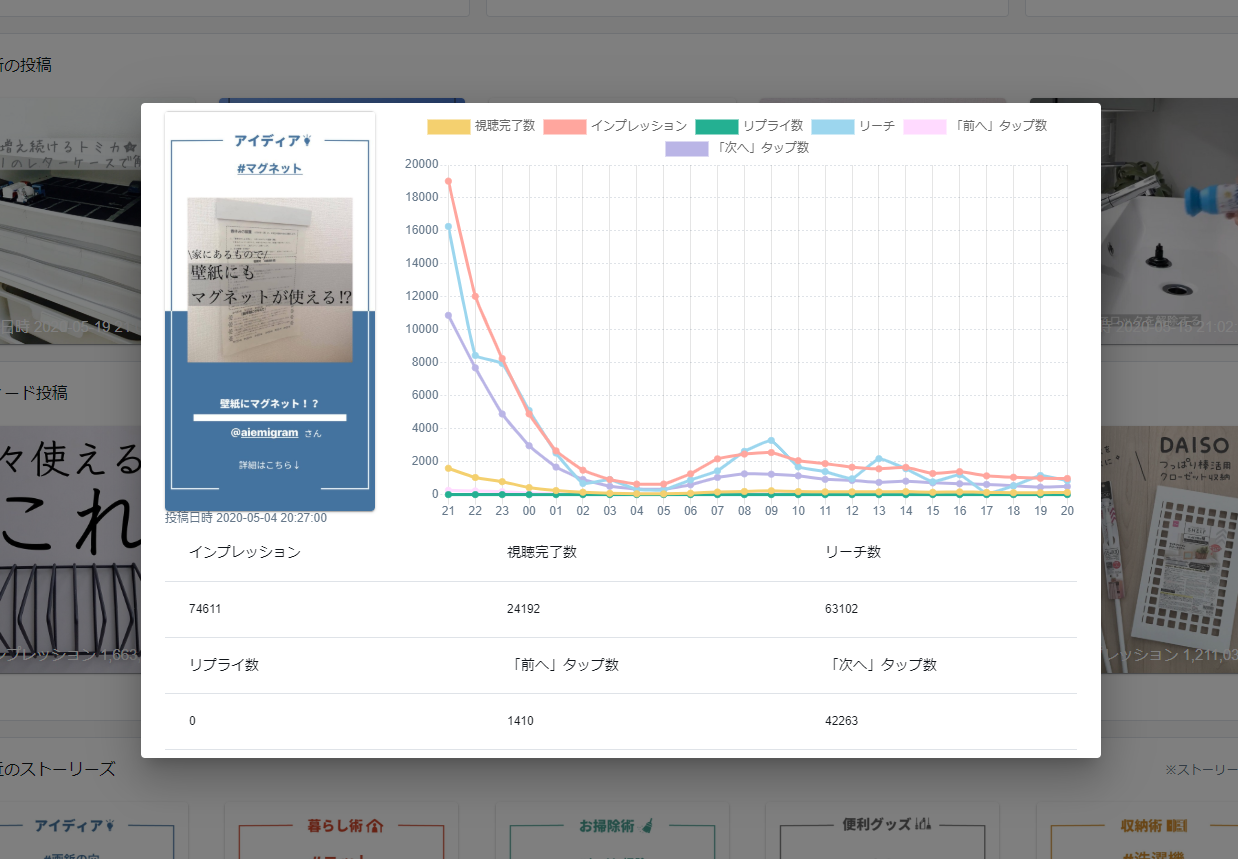The width and height of the screenshot is (1238, 859).
Task: Click the red インプレッション legend swatch
Action: (x=567, y=127)
